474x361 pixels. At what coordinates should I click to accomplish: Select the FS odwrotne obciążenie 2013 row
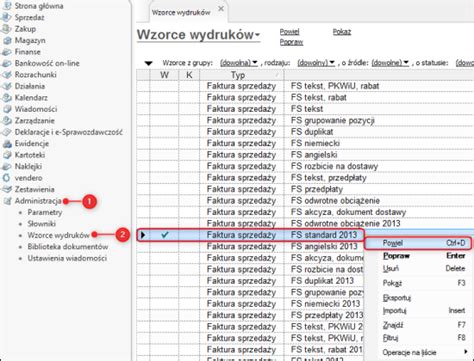(x=305, y=223)
